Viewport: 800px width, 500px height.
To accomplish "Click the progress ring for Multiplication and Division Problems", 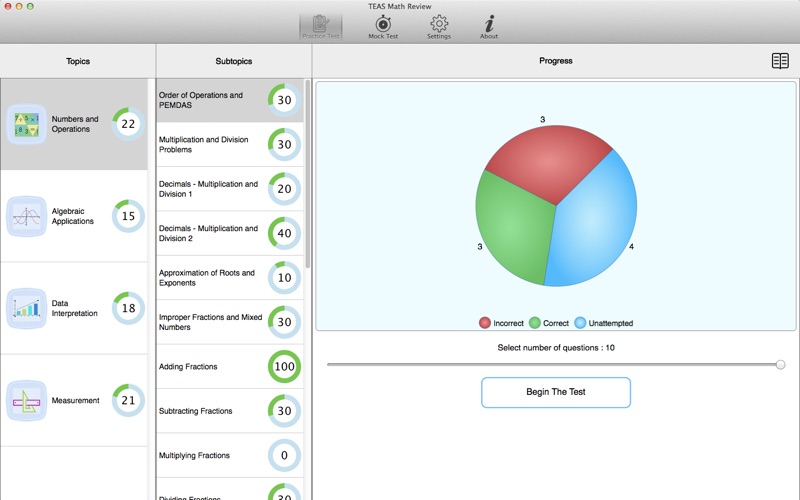I will click(284, 144).
